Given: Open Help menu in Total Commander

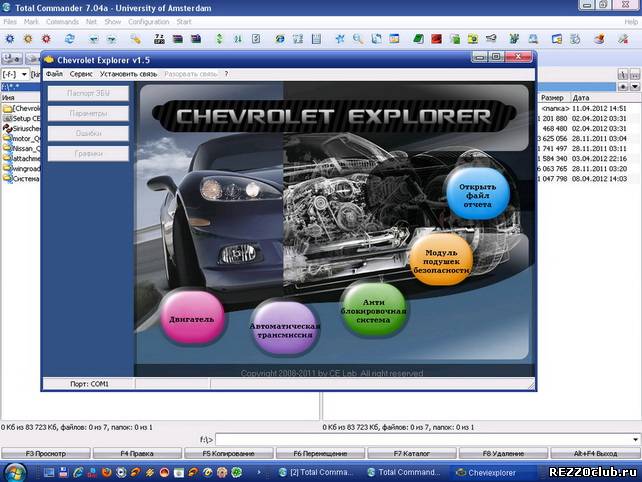Looking at the screenshot, I should point(631,22).
